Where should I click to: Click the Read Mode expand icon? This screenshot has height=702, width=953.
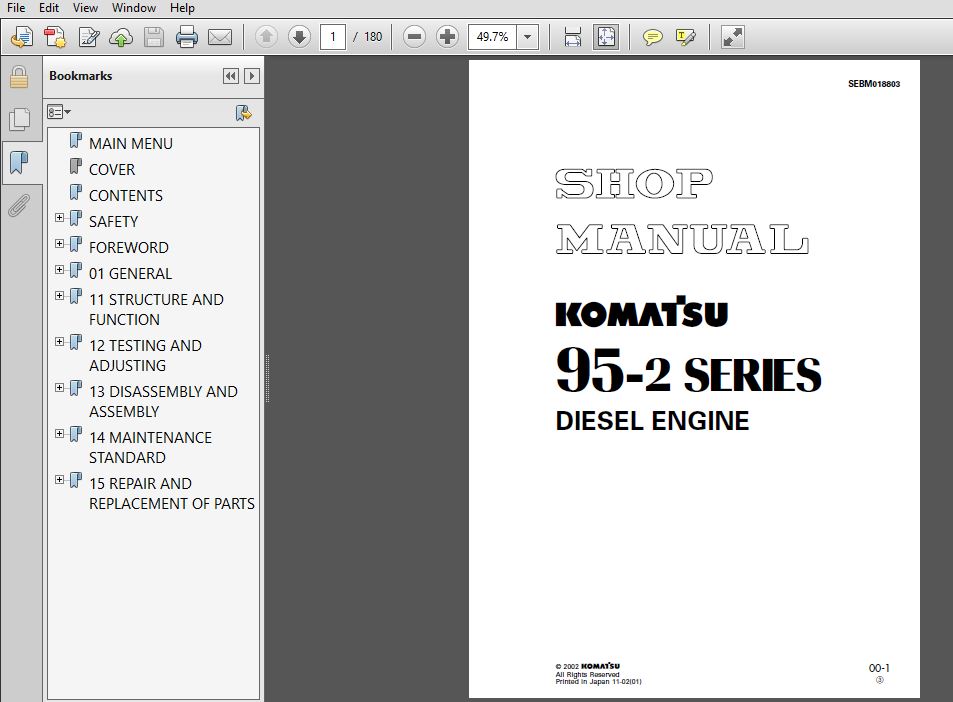[x=732, y=37]
